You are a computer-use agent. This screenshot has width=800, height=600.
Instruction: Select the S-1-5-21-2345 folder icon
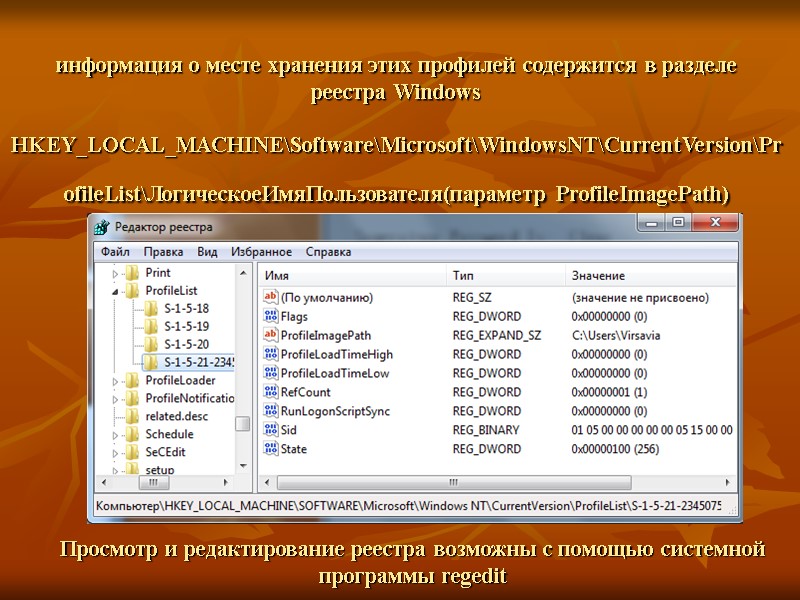tap(151, 362)
